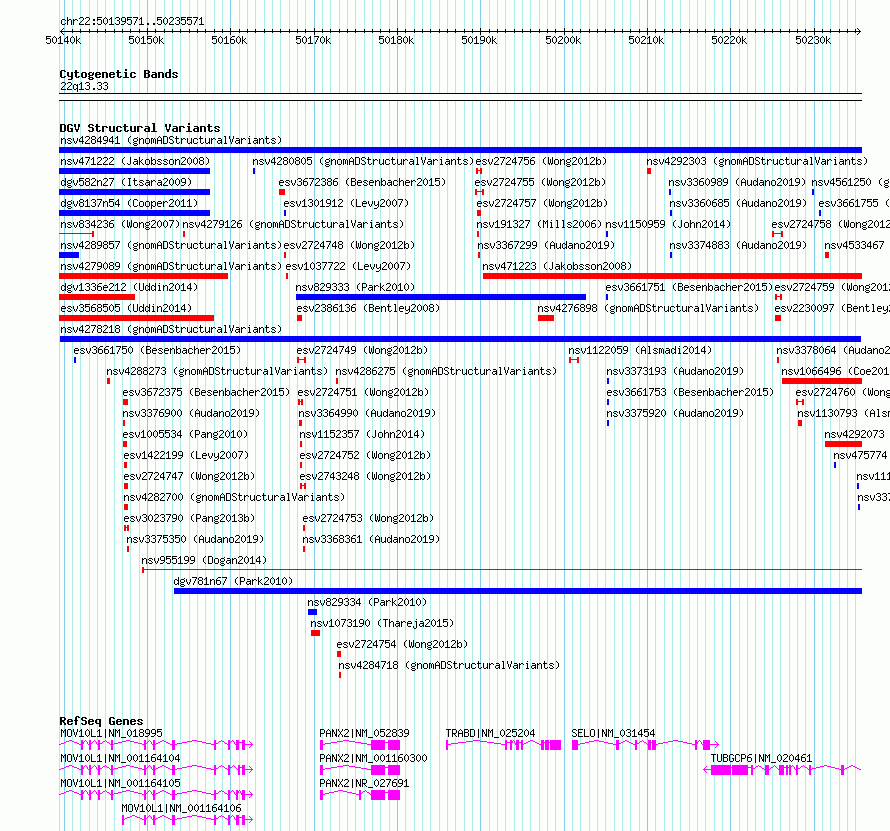Click esv1422199 (Levy2007) variant label
Viewport: 890px width, 831px height.
coord(186,455)
